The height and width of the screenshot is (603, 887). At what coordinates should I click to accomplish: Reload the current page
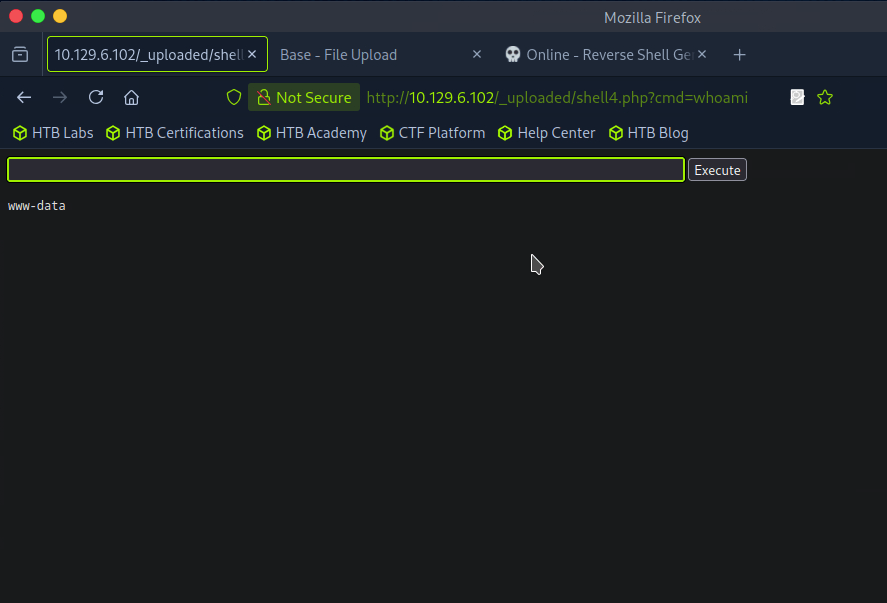96,97
